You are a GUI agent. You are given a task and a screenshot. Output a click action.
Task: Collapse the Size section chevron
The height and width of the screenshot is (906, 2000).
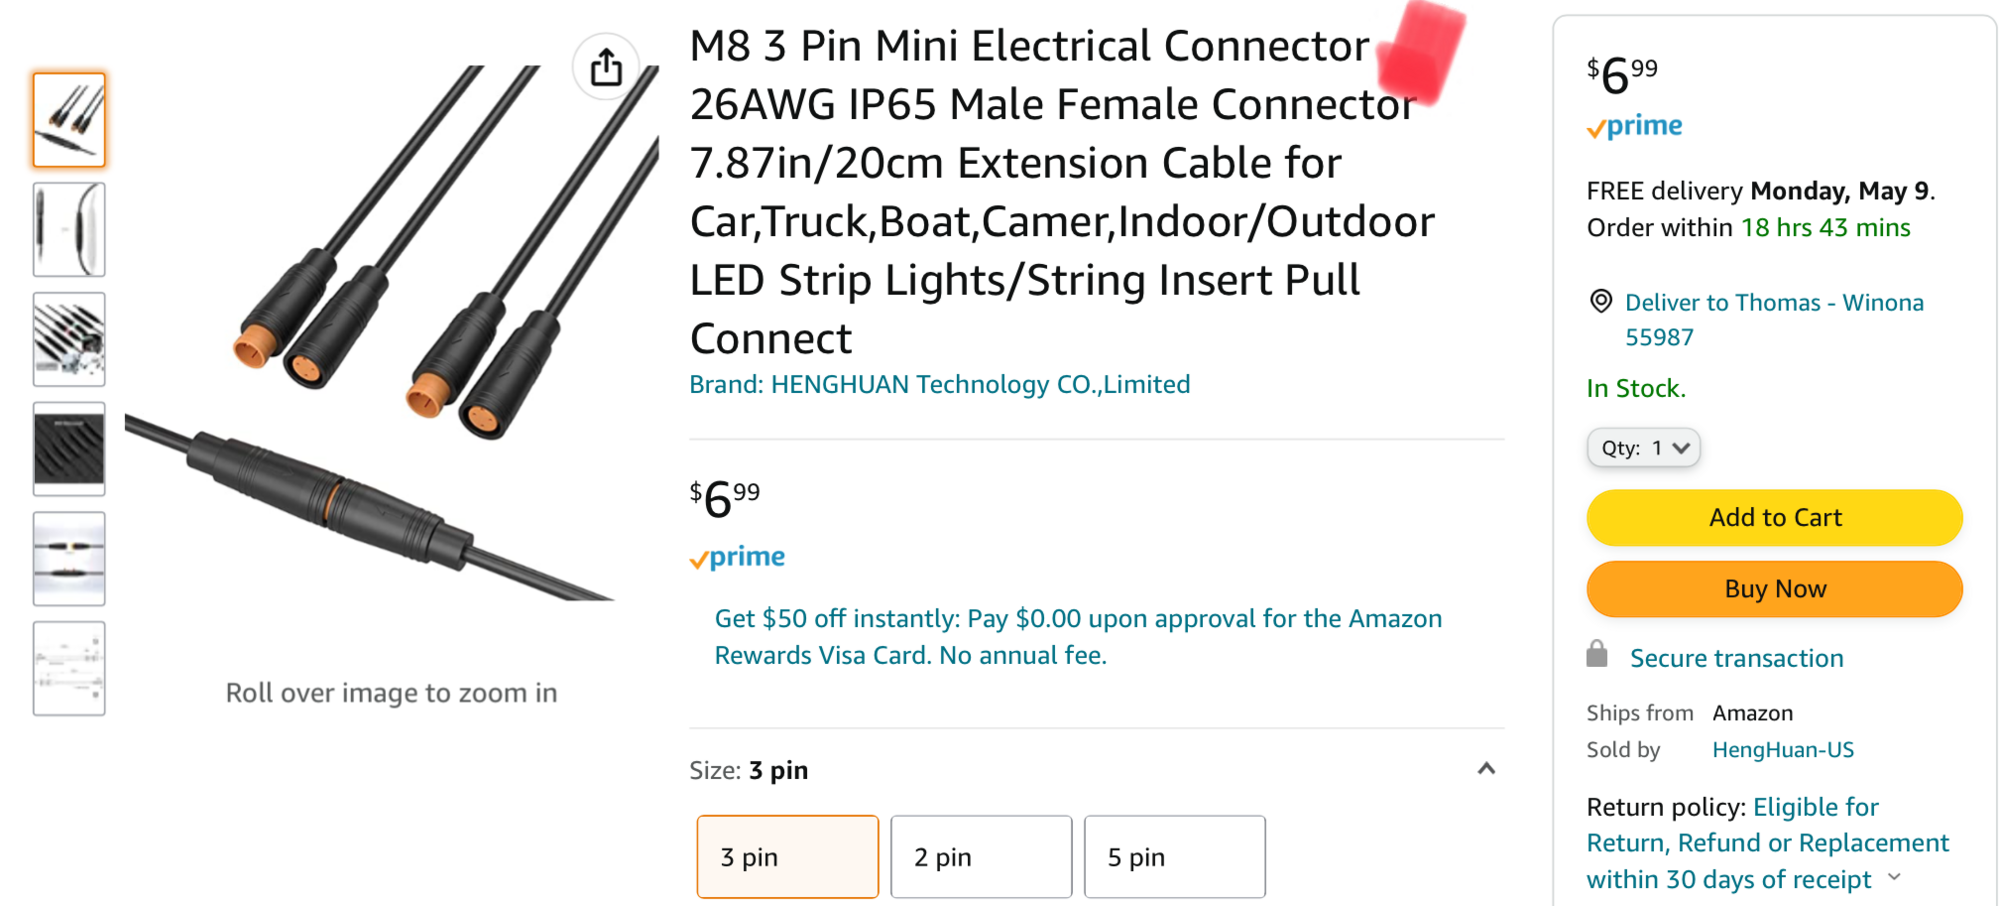(x=1486, y=769)
